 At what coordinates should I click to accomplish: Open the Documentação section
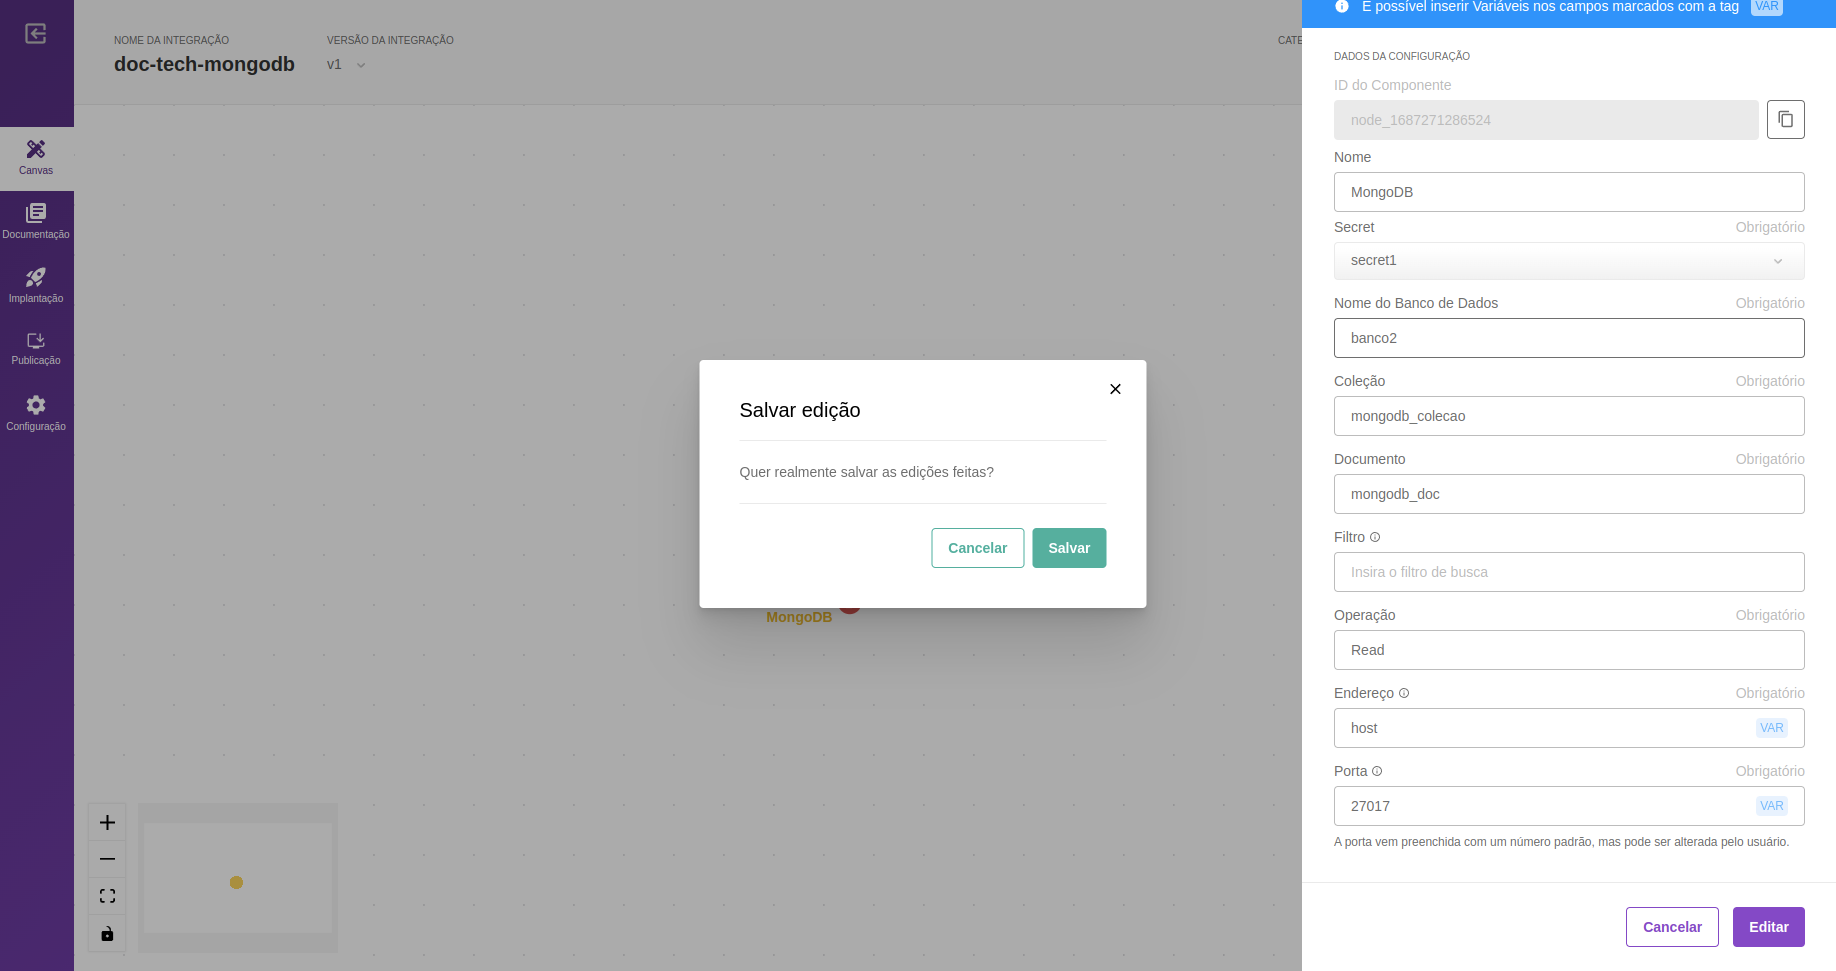click(x=36, y=222)
